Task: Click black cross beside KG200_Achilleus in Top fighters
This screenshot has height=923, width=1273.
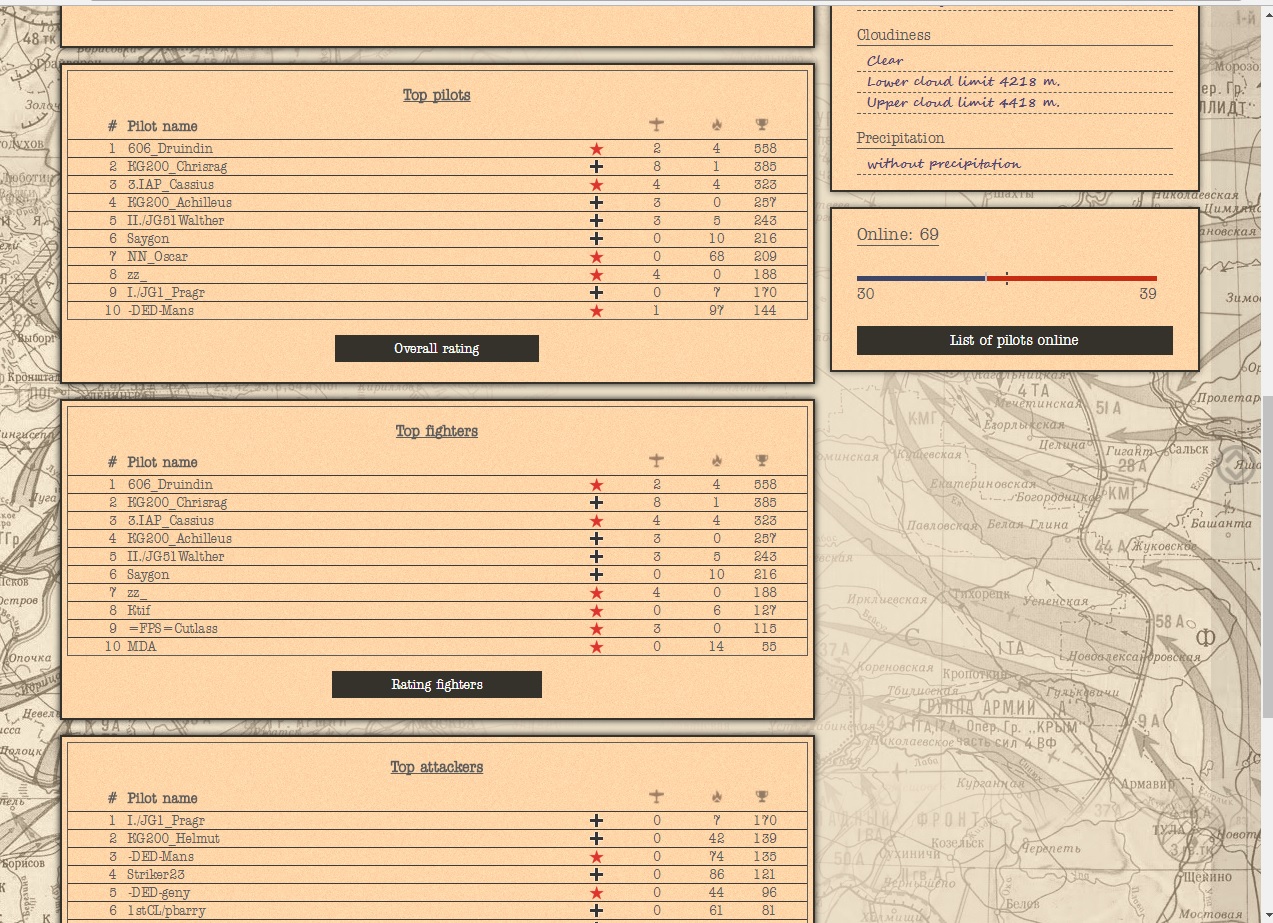Action: pyautogui.click(x=597, y=539)
